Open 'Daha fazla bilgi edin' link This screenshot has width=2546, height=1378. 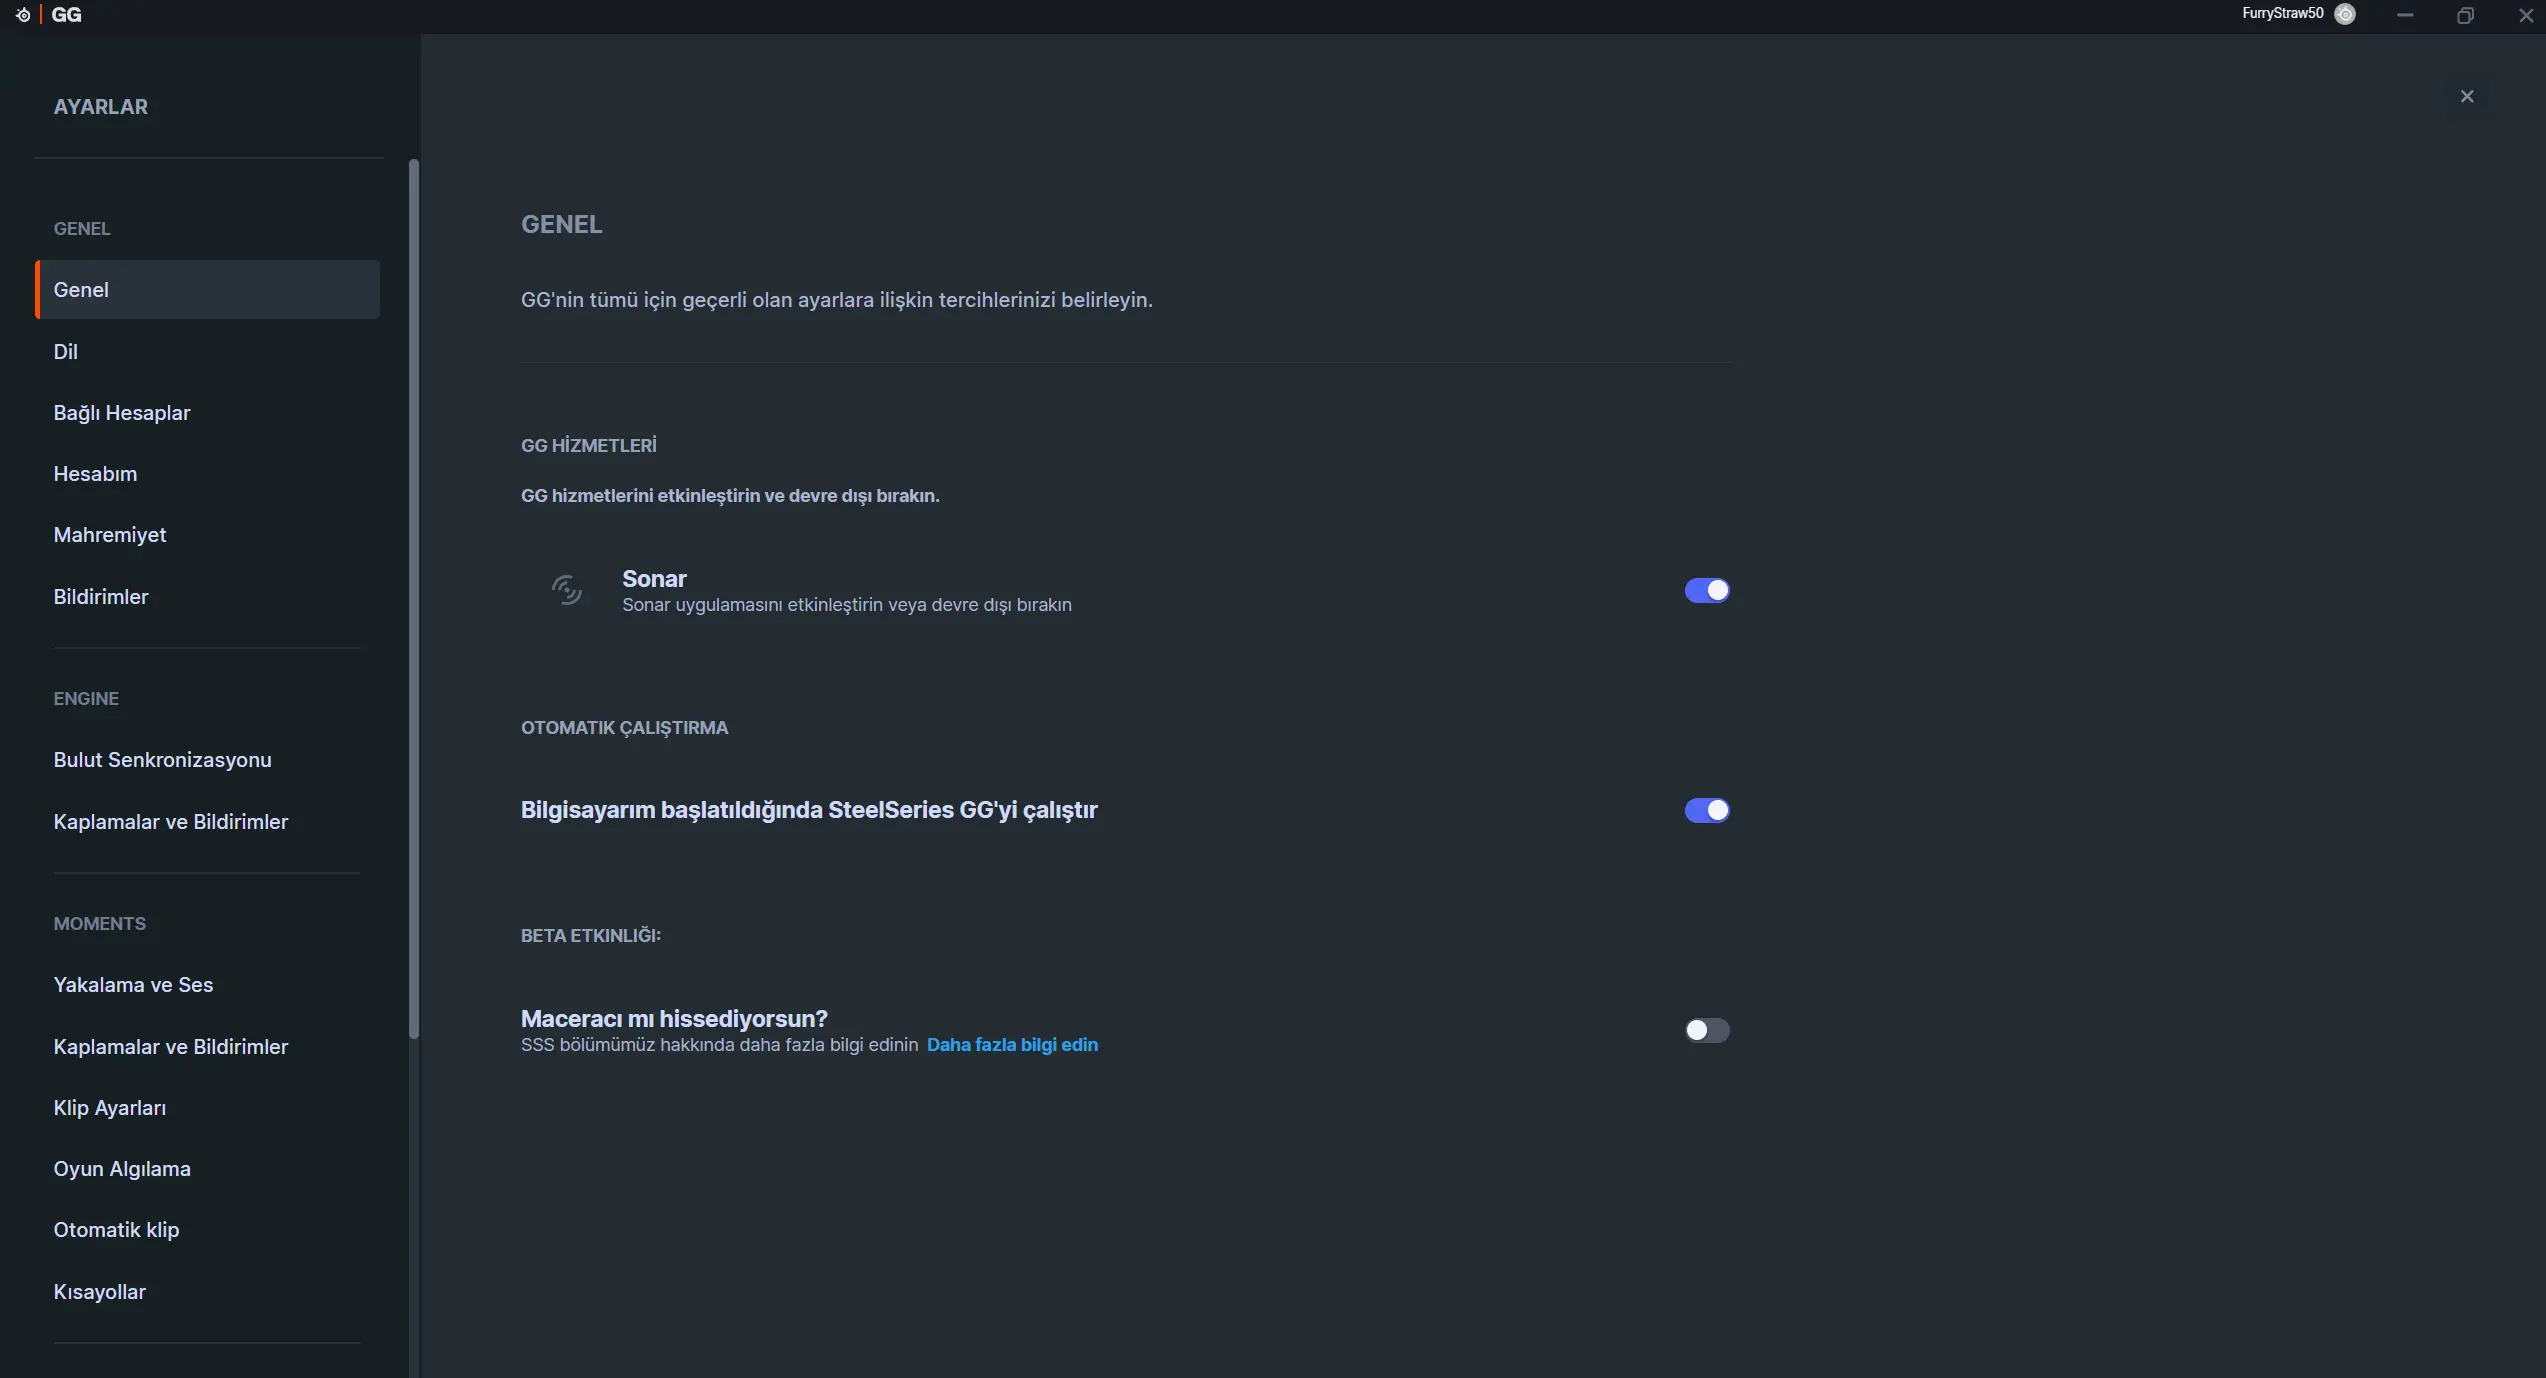[1012, 1044]
